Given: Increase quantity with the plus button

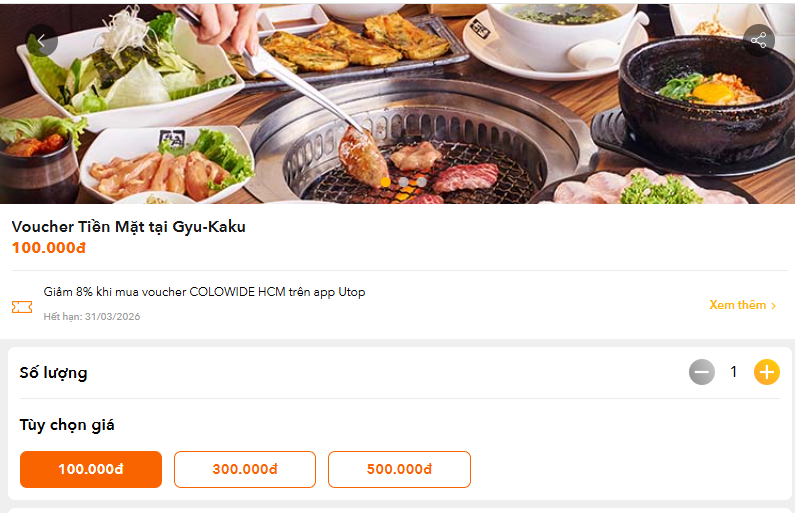Looking at the screenshot, I should [767, 373].
